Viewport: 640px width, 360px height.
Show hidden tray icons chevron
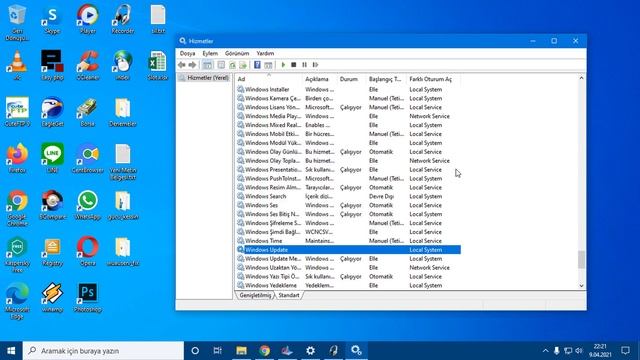point(545,351)
